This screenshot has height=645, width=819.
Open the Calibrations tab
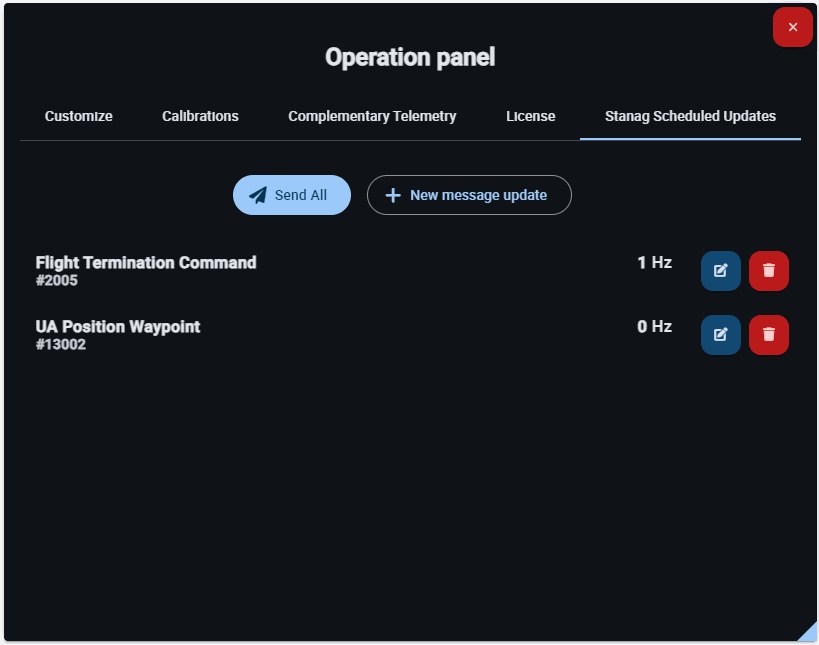pos(200,116)
